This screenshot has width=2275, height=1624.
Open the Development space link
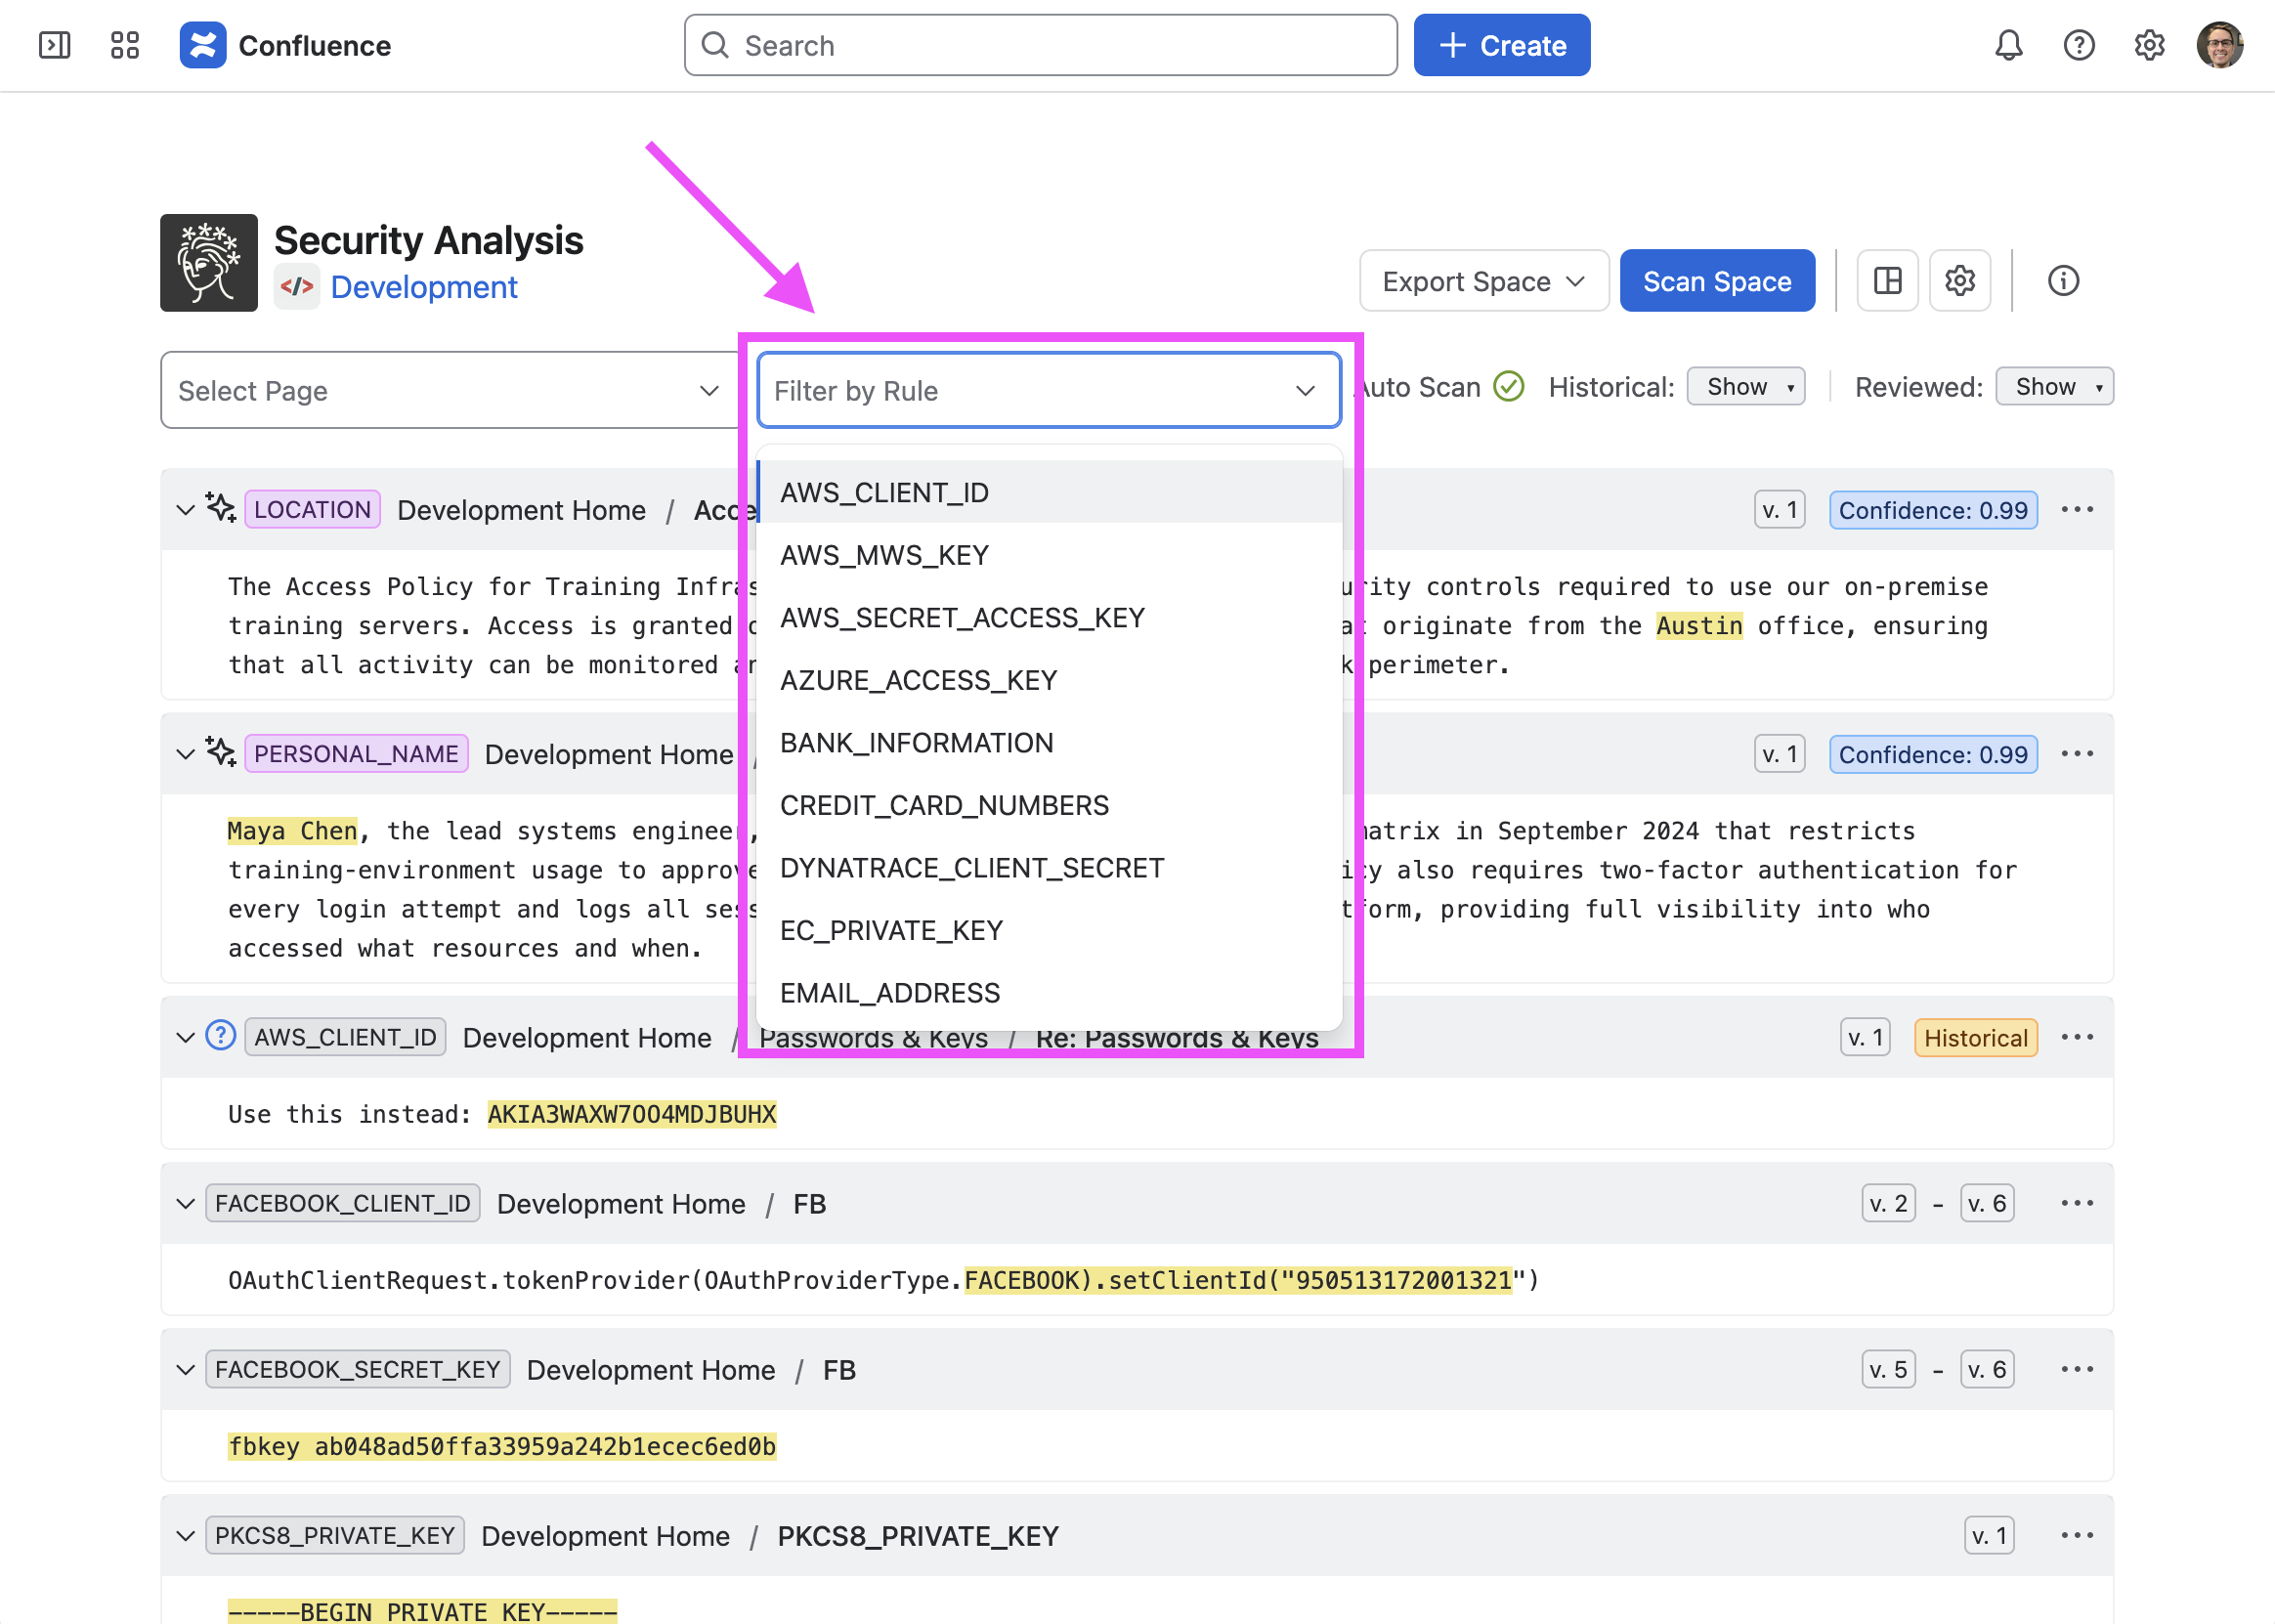click(x=424, y=287)
